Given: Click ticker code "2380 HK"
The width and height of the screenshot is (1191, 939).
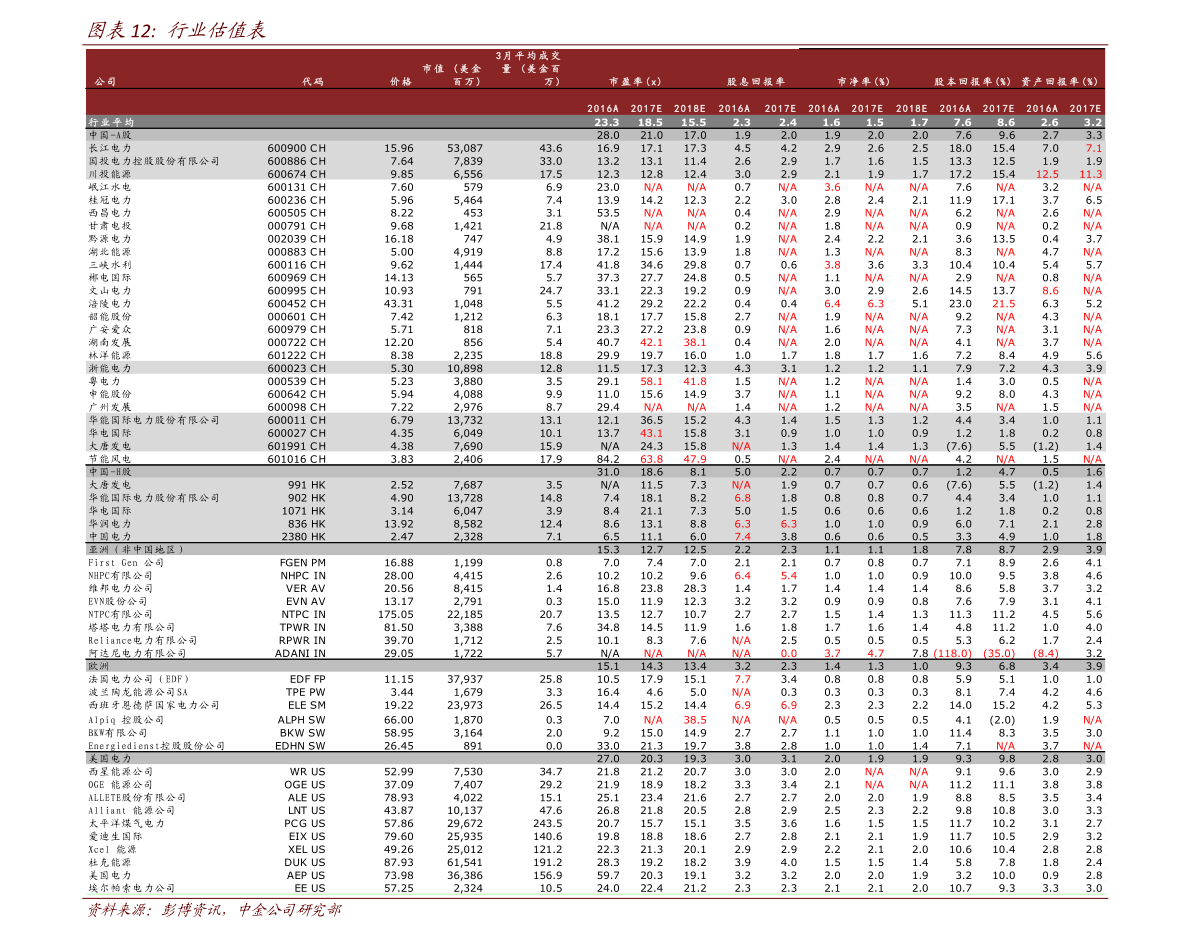Looking at the screenshot, I should (x=304, y=536).
